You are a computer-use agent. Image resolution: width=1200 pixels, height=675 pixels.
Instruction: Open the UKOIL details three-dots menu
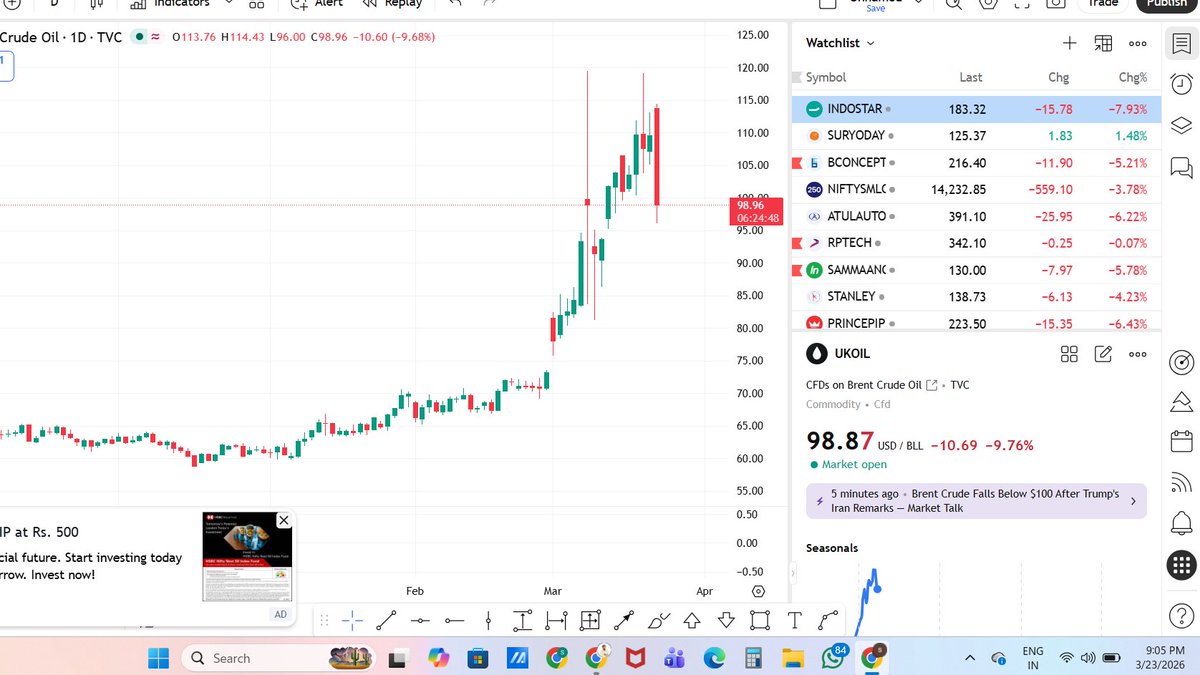pos(1138,354)
